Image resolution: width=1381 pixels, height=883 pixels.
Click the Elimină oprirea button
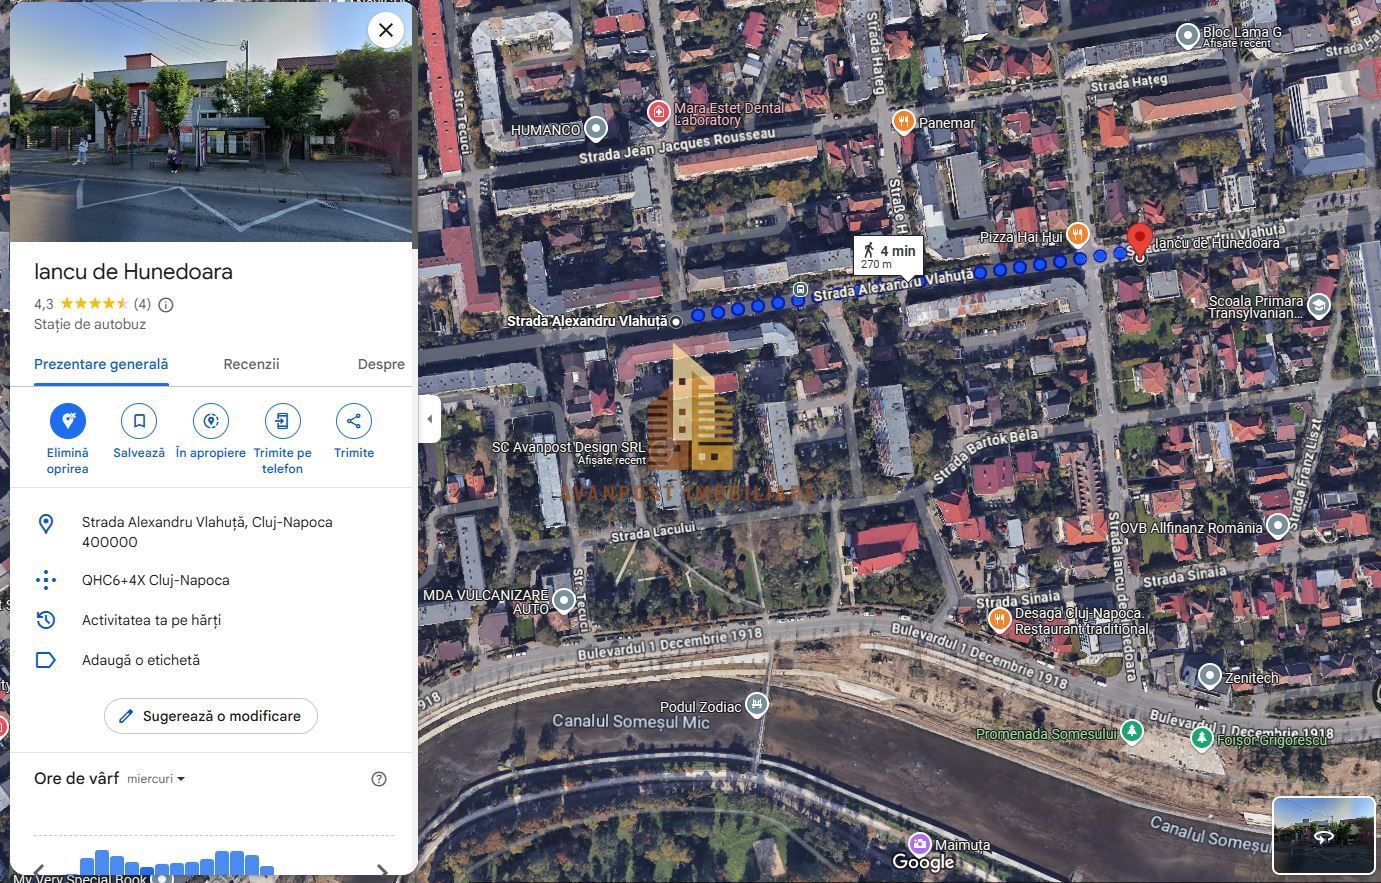[x=68, y=421]
